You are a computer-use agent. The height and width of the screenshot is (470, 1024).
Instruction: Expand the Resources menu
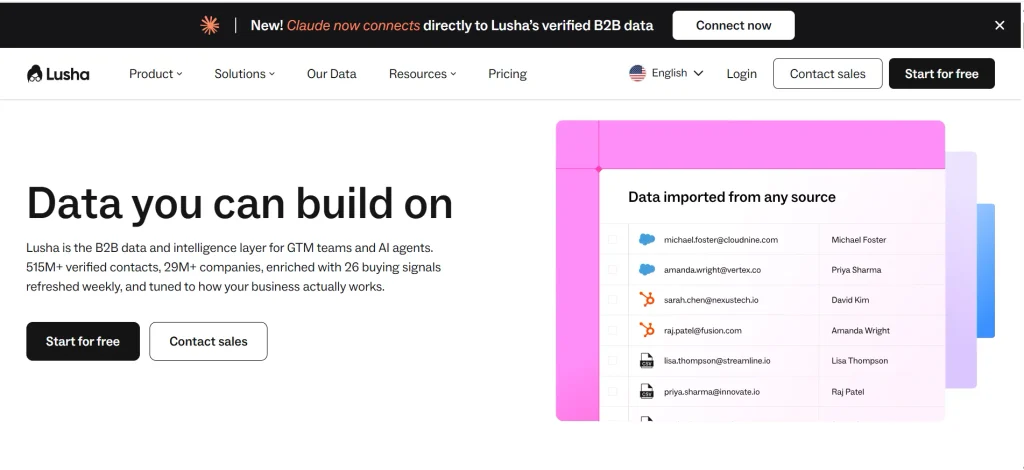coord(422,74)
